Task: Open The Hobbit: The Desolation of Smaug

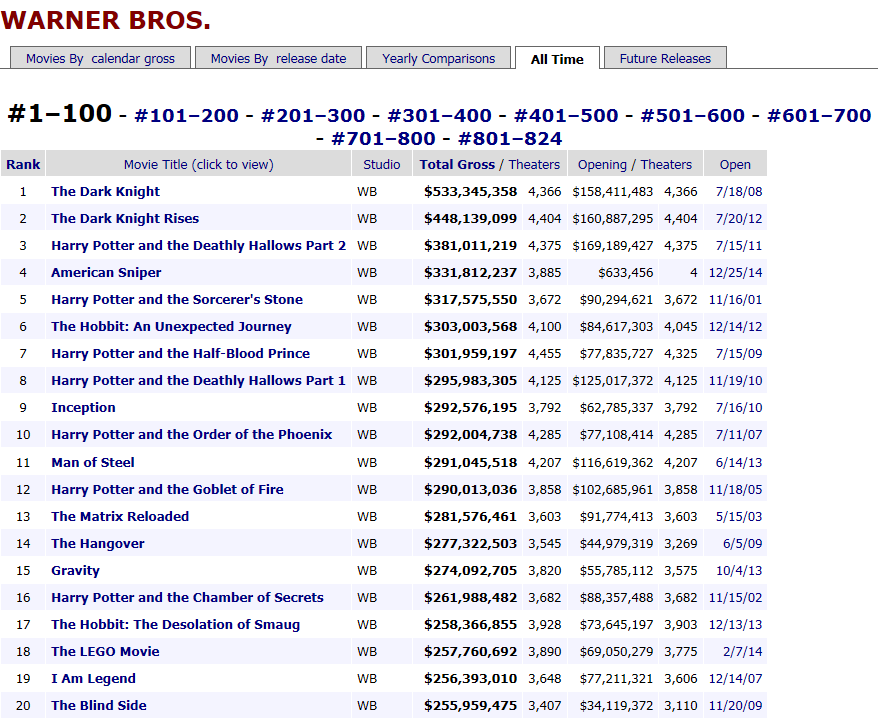Action: click(176, 625)
